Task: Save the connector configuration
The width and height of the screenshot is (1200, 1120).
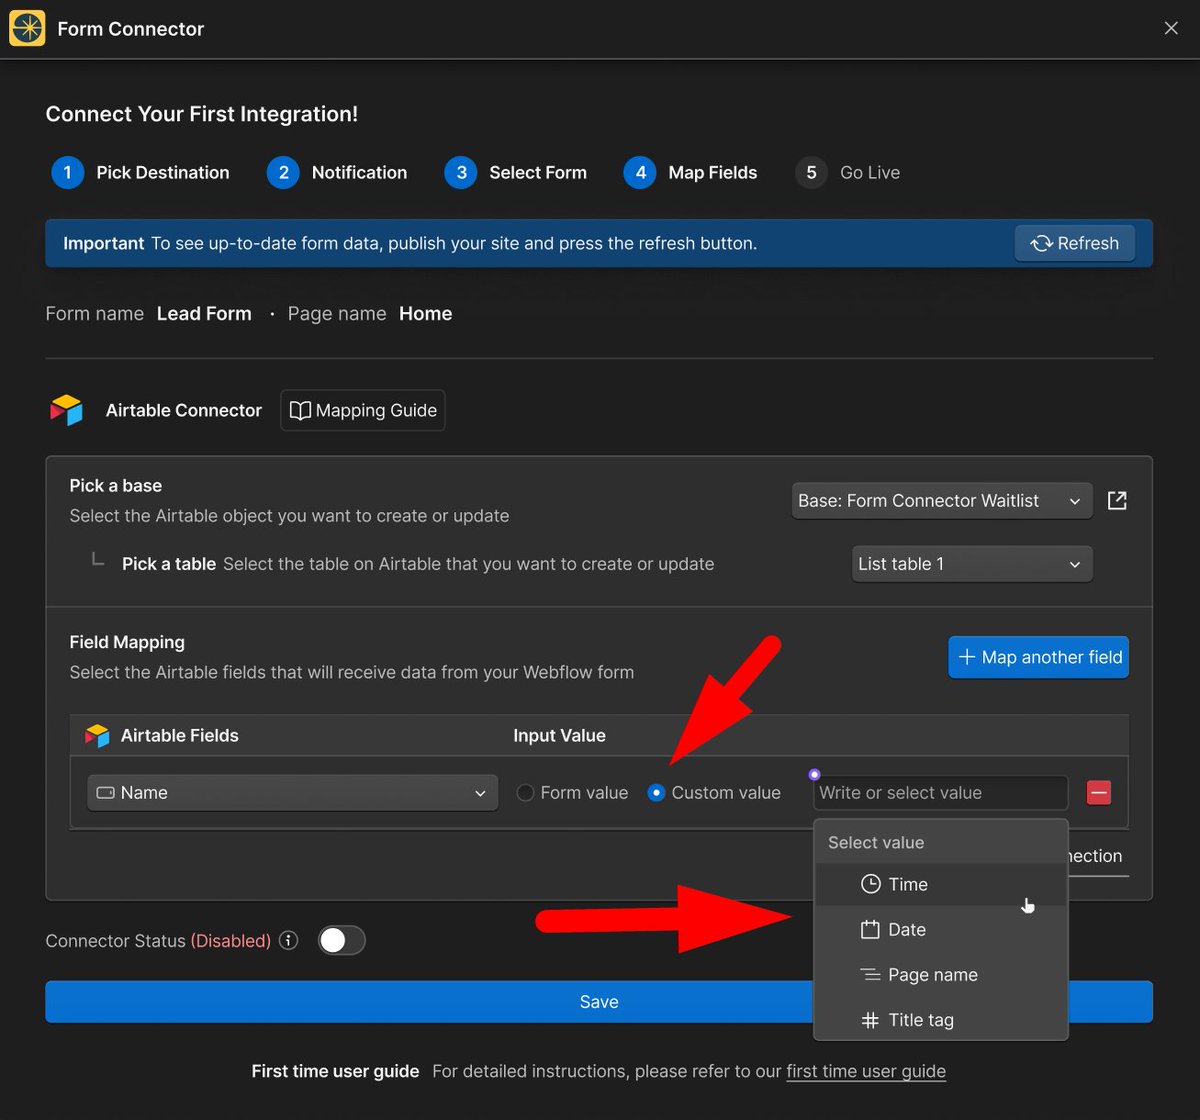Action: (599, 1002)
